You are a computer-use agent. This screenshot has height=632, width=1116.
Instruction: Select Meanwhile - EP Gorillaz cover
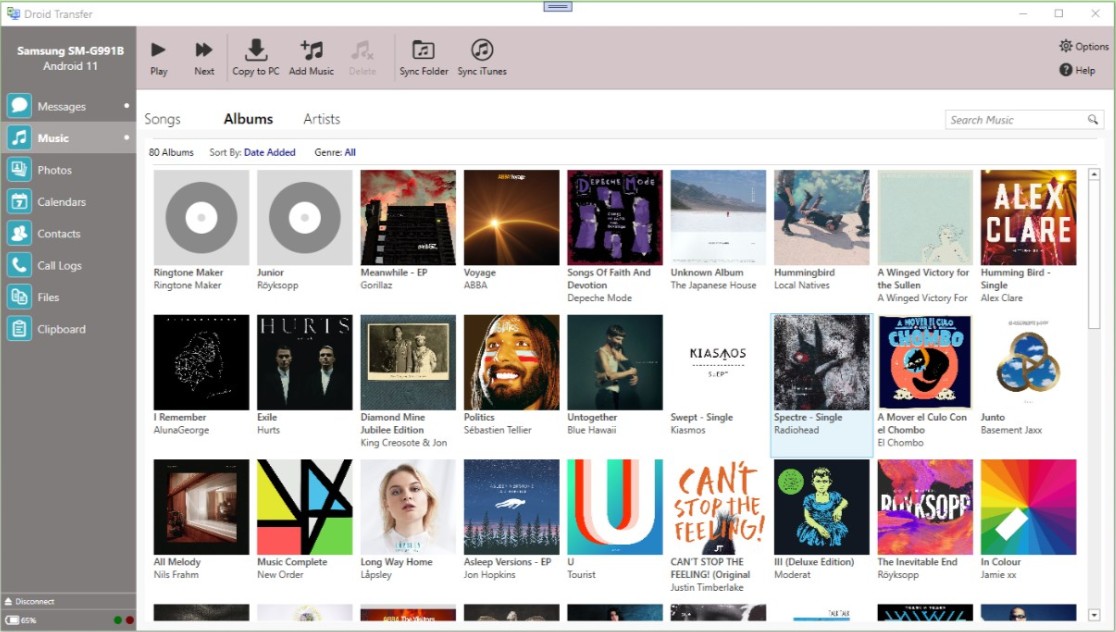pos(408,218)
